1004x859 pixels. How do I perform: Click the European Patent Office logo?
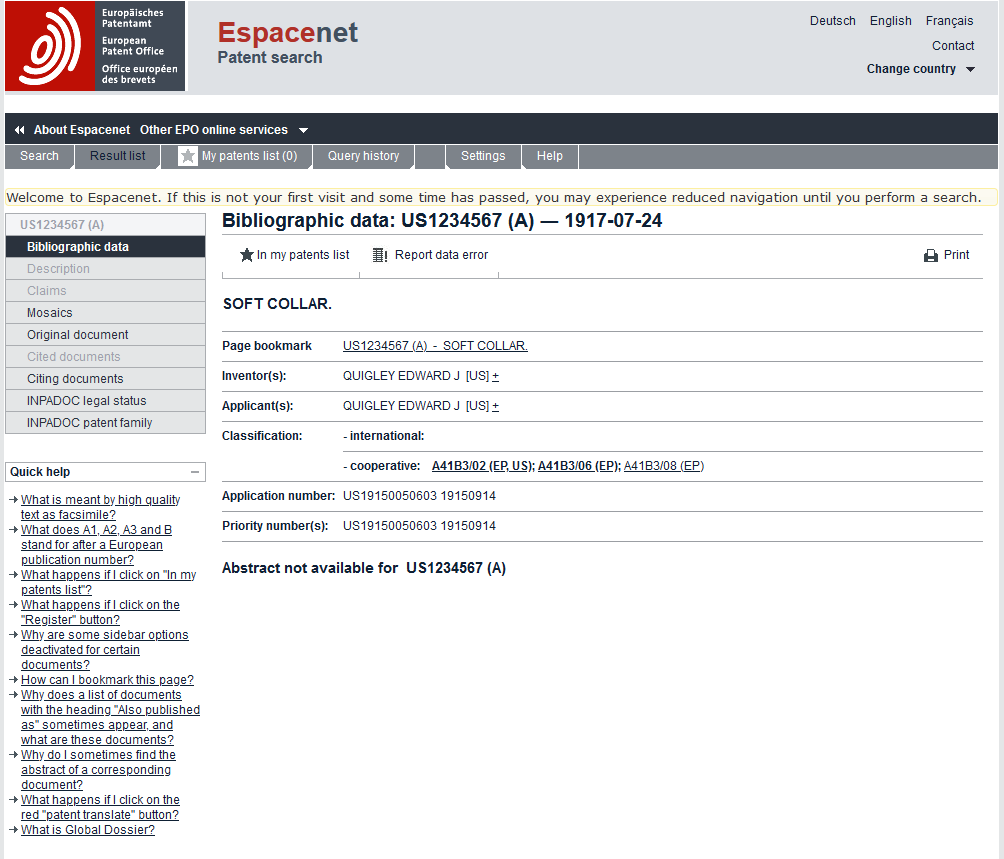pyautogui.click(x=95, y=47)
